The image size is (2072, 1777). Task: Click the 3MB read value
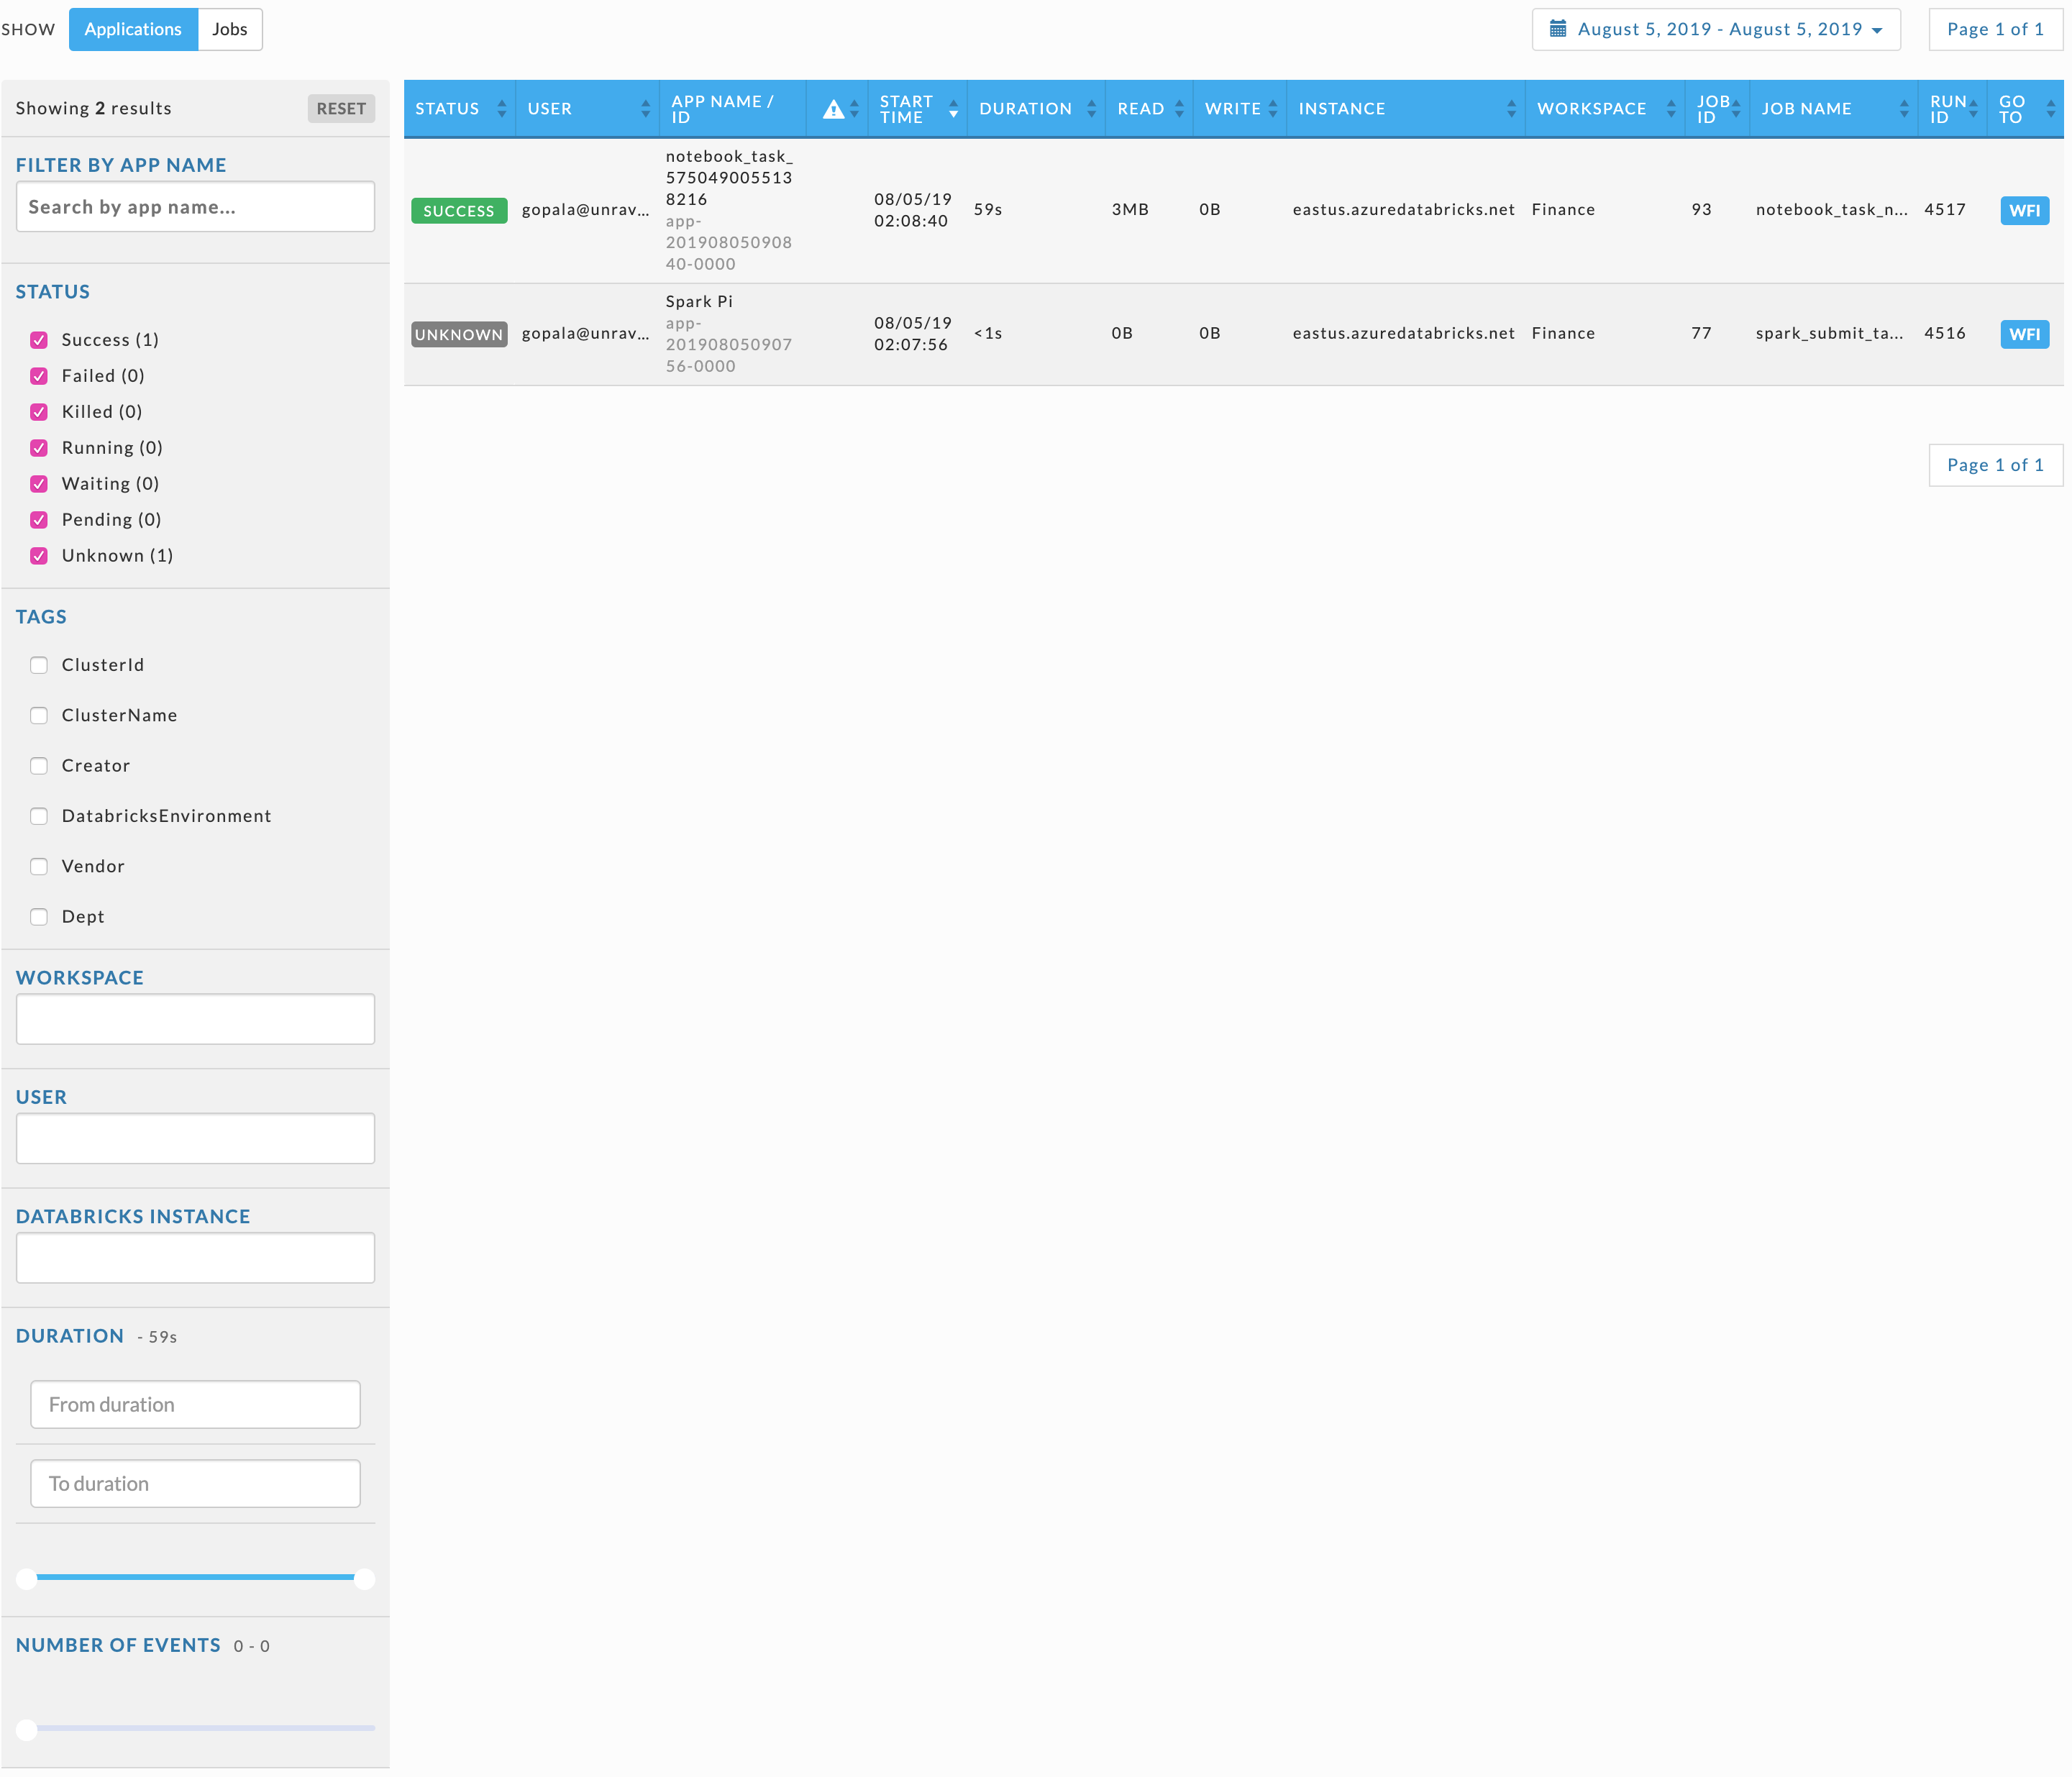1130,210
